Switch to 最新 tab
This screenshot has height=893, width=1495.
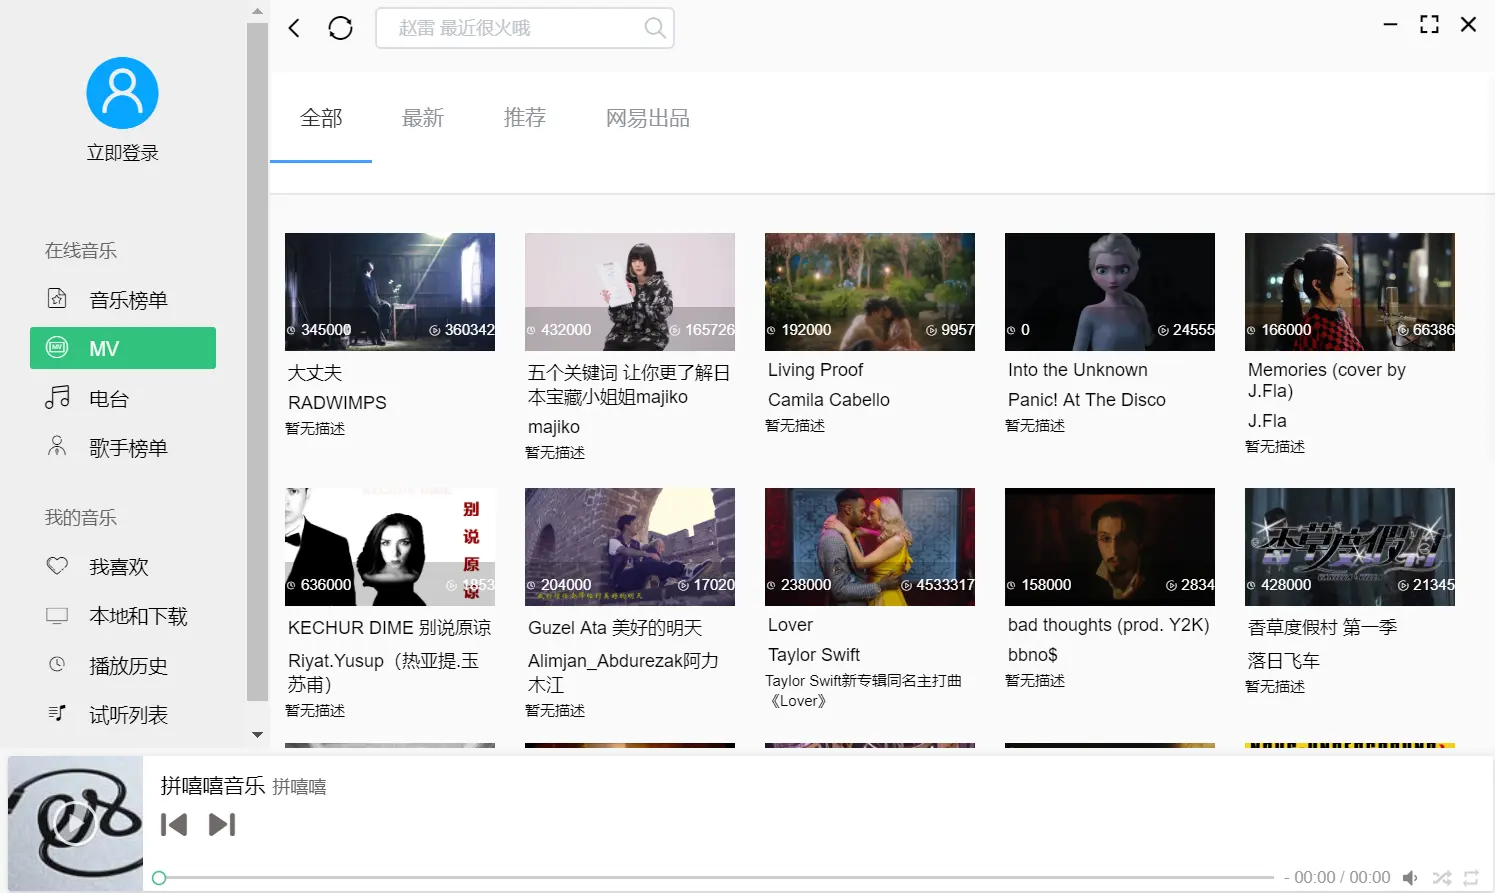(x=423, y=118)
